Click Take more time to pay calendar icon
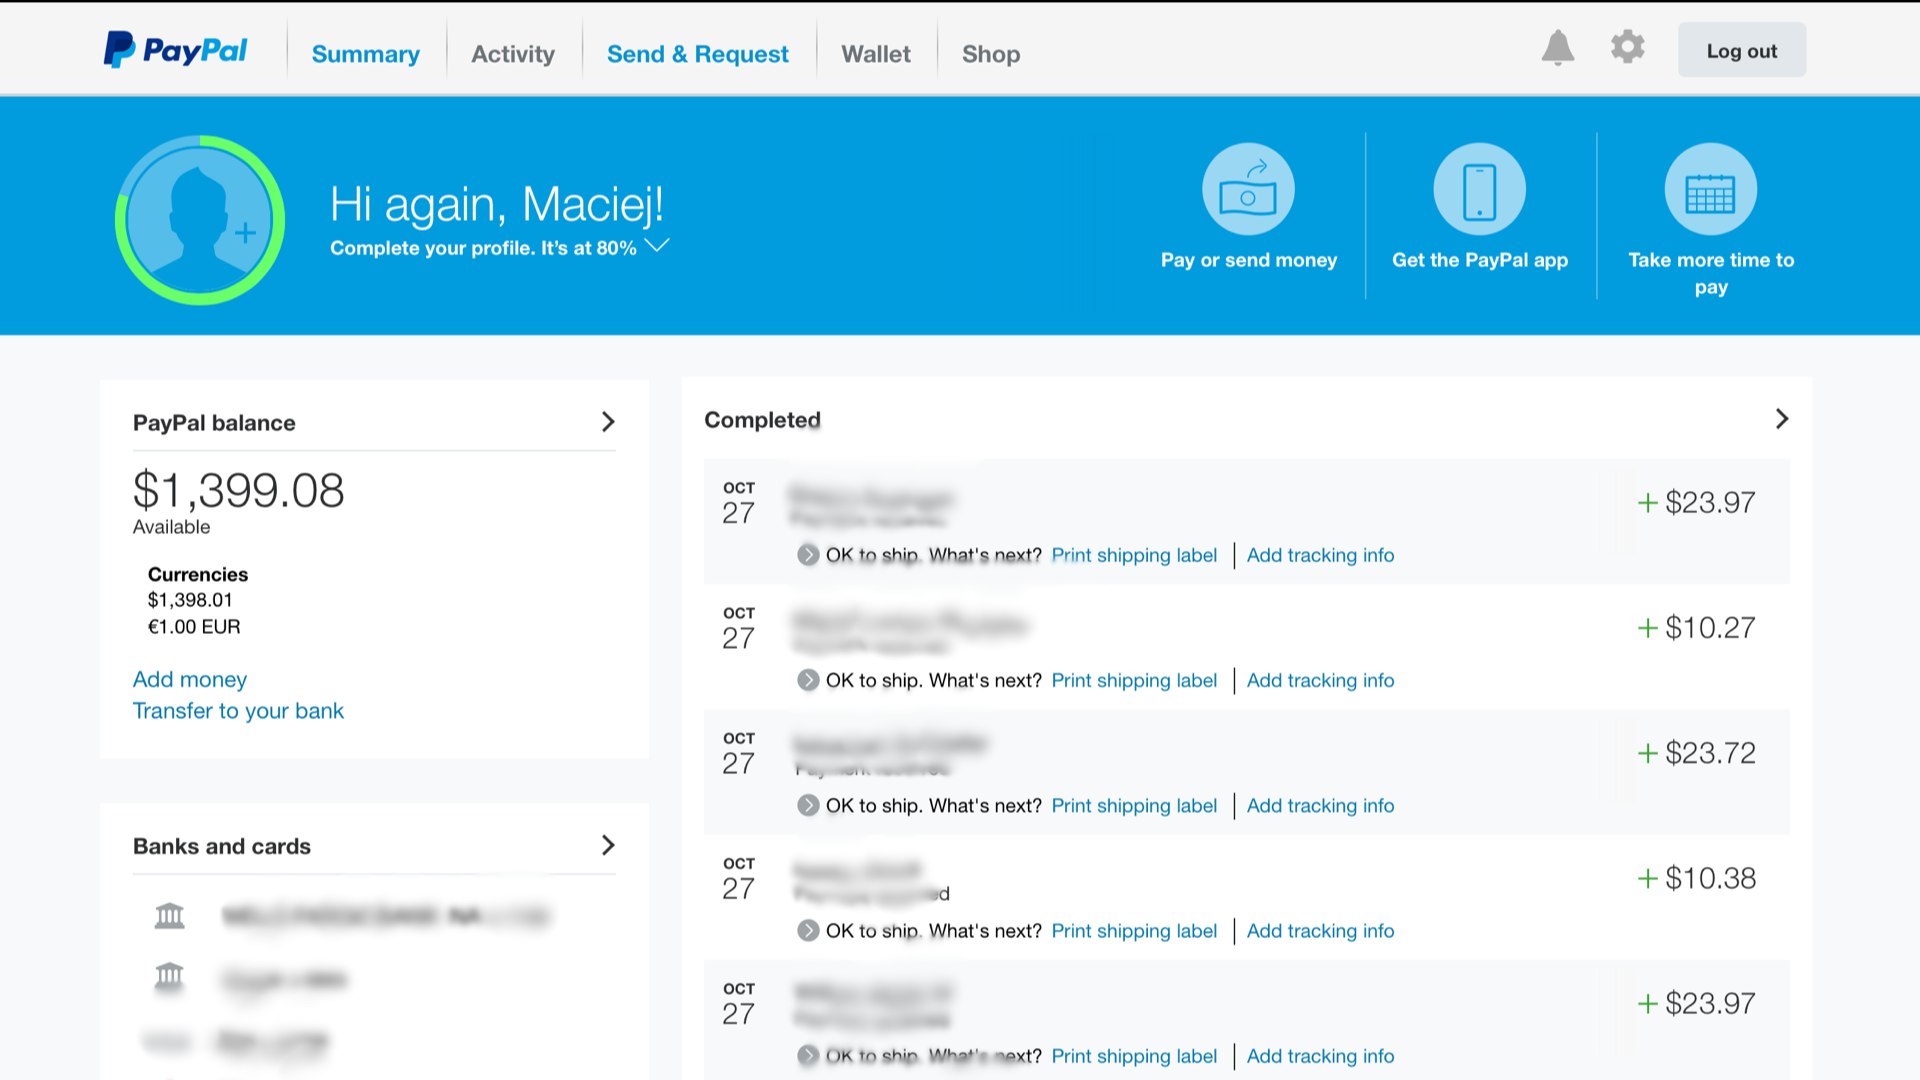 [1710, 189]
